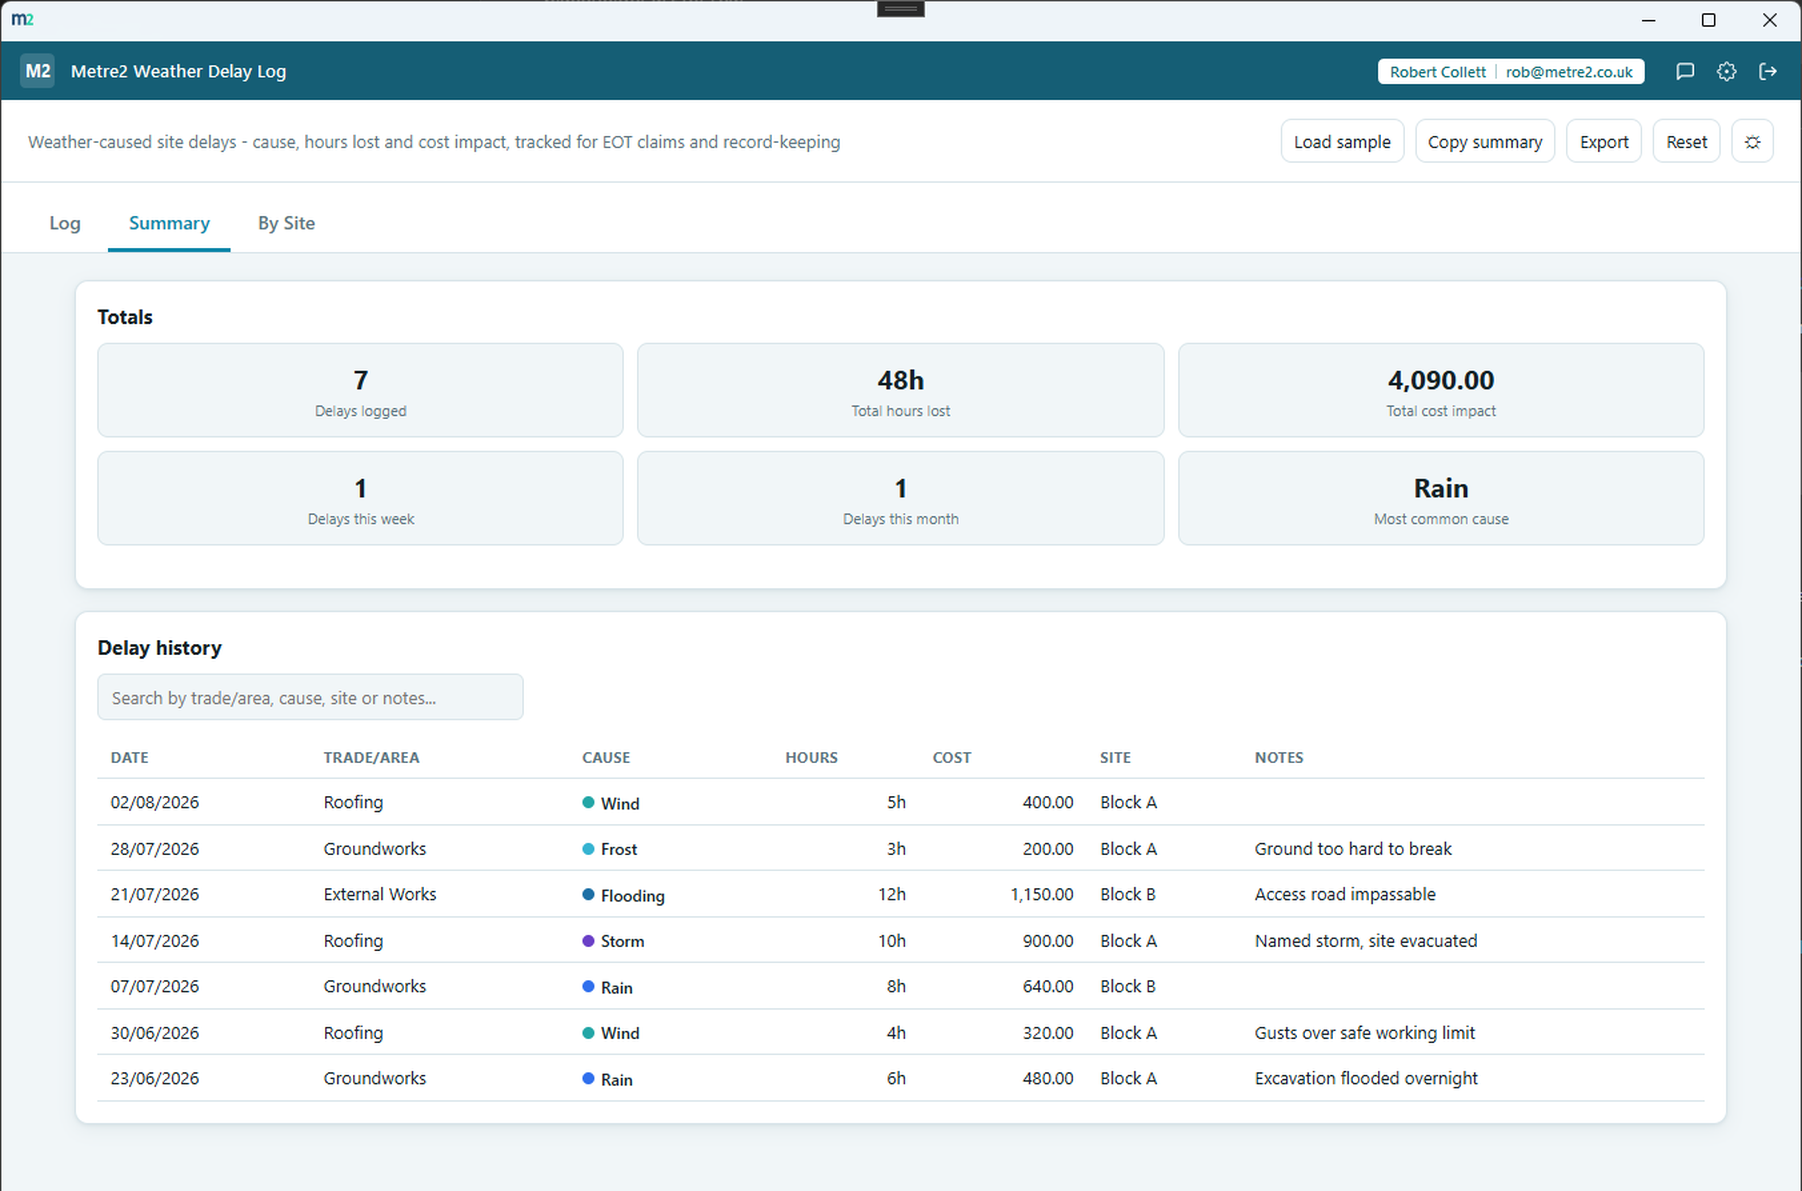Image resolution: width=1802 pixels, height=1191 pixels.
Task: Click the 900.00 cost value
Action: (1048, 940)
